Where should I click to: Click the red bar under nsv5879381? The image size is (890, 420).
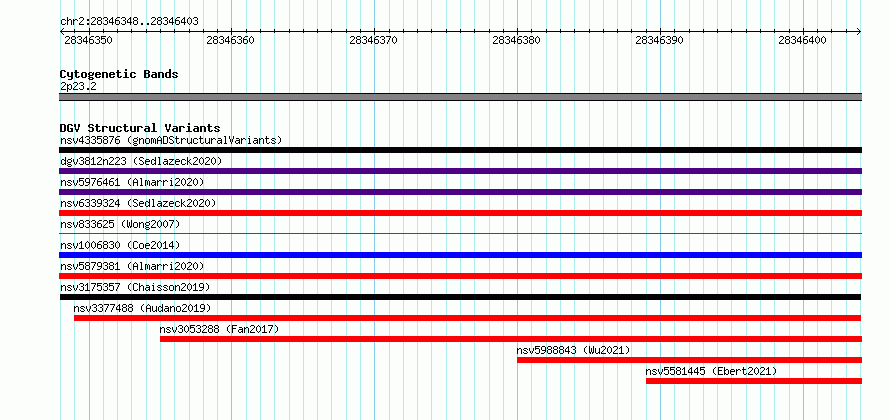pos(460,276)
